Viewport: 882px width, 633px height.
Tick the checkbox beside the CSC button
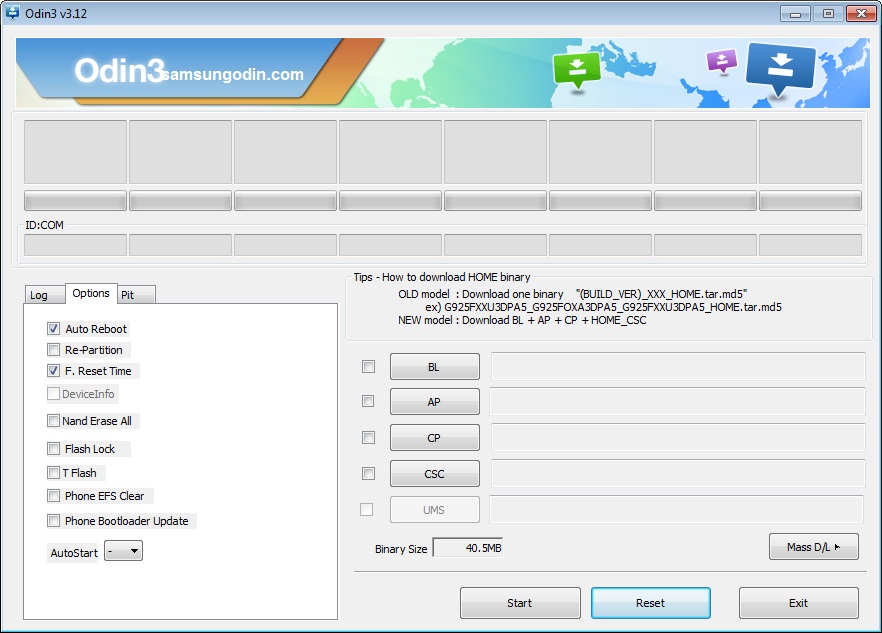point(368,473)
